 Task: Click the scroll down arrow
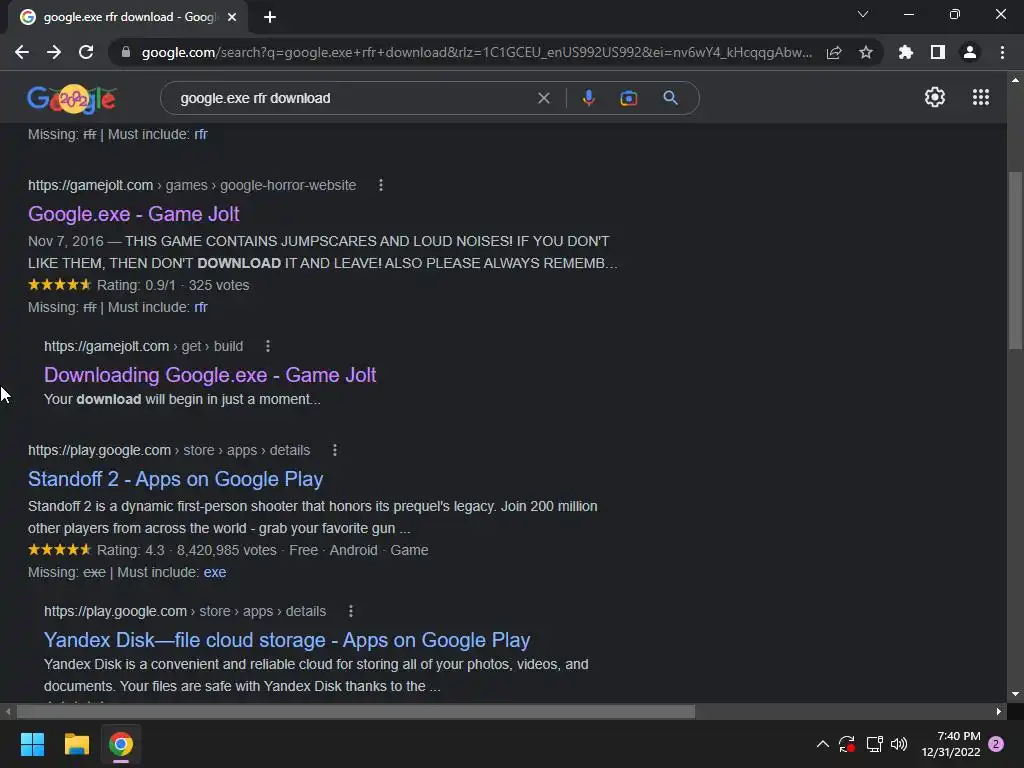1014,694
